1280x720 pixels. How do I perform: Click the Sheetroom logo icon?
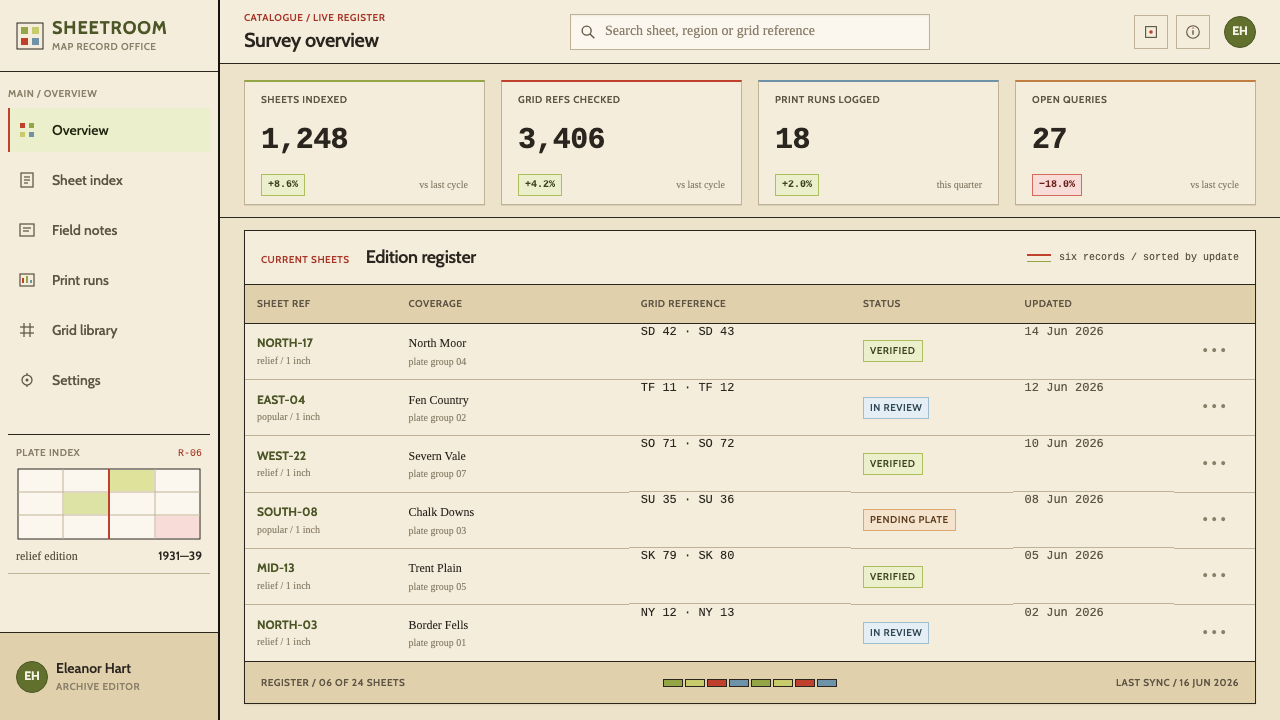click(x=30, y=36)
